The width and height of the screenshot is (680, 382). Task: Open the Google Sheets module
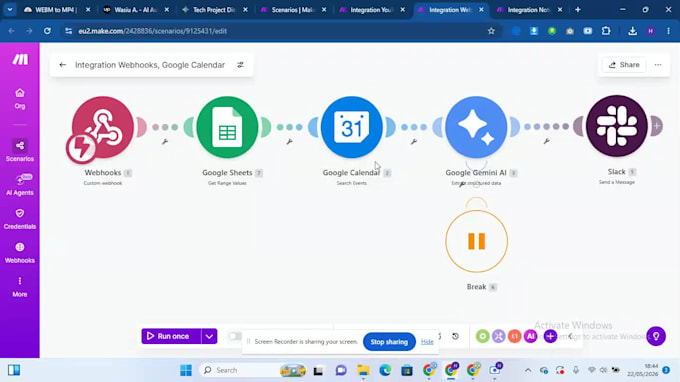[227, 127]
